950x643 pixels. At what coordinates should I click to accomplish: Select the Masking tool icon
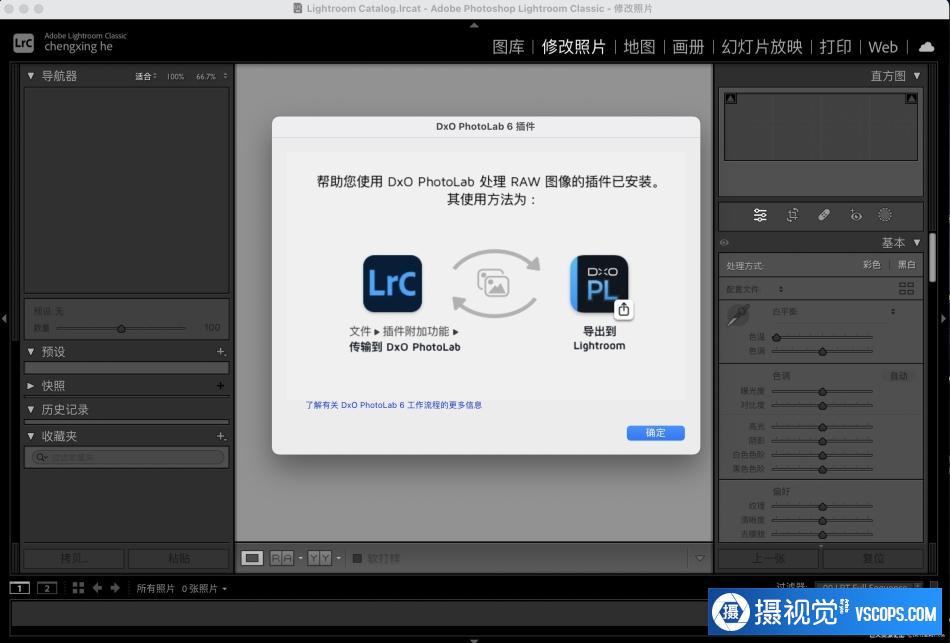pos(885,215)
